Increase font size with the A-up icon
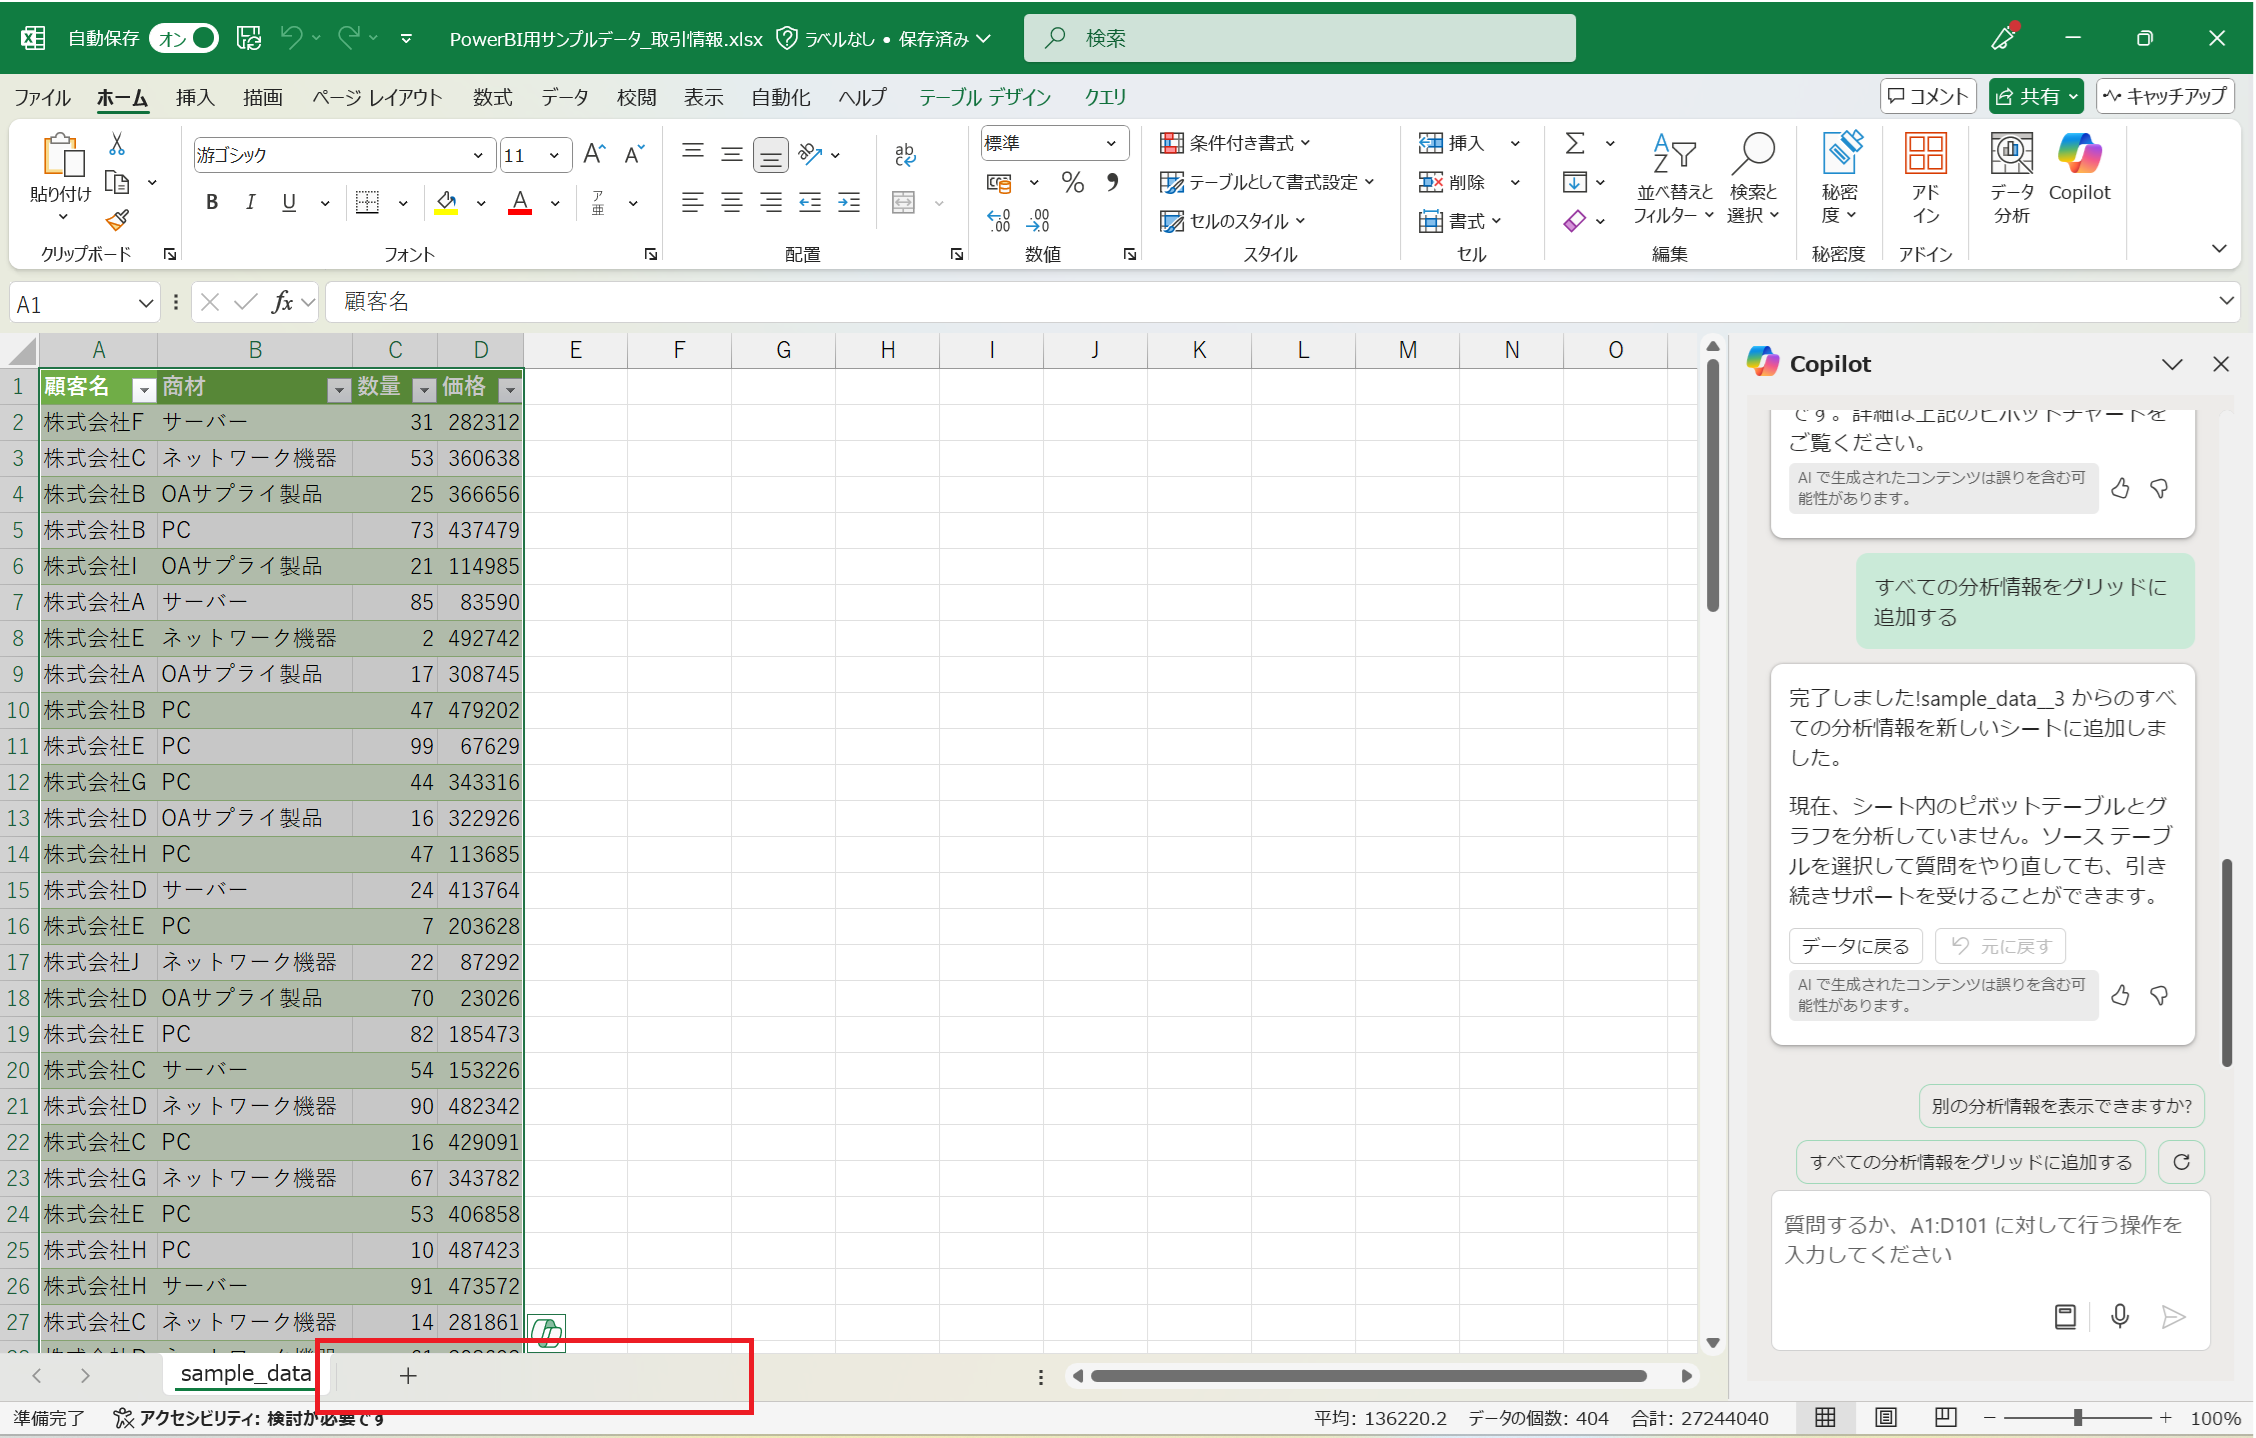This screenshot has height=1438, width=2256. pos(594,154)
